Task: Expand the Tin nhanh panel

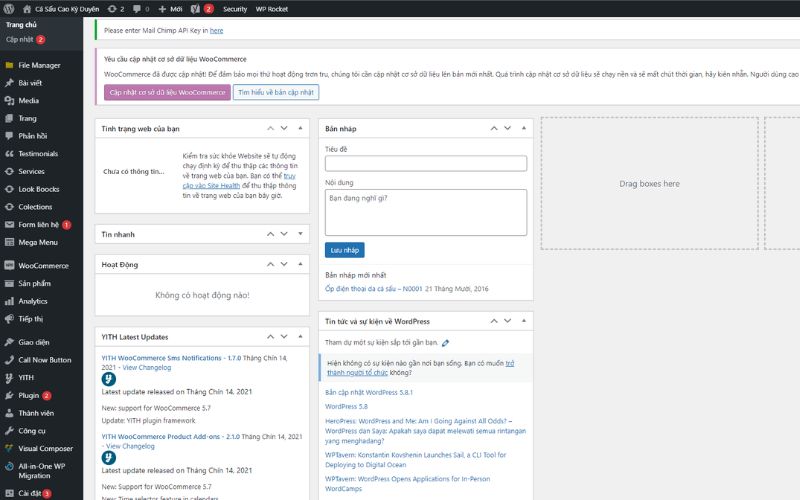Action: [x=301, y=234]
